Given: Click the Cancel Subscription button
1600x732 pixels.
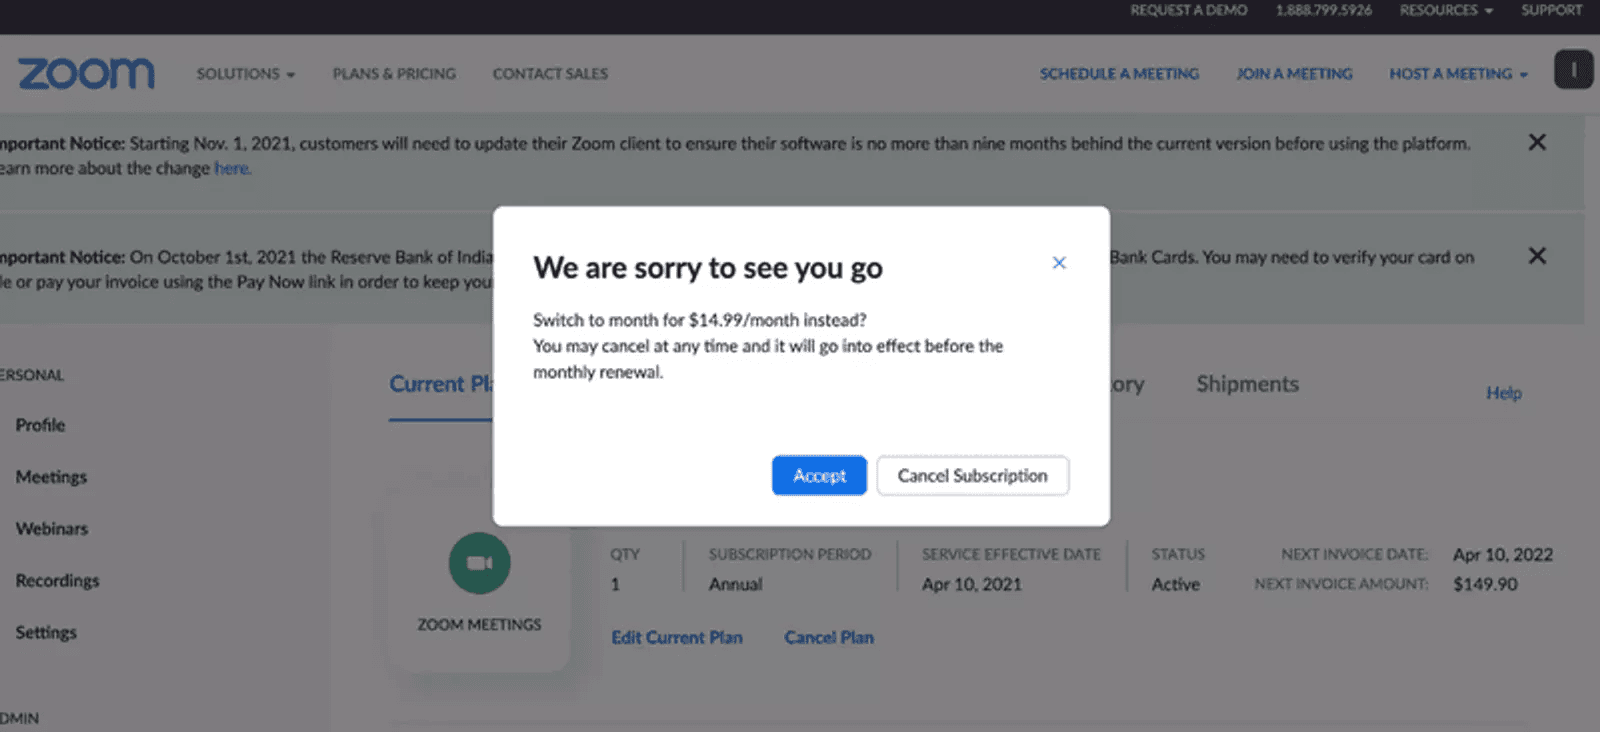Looking at the screenshot, I should pos(972,475).
